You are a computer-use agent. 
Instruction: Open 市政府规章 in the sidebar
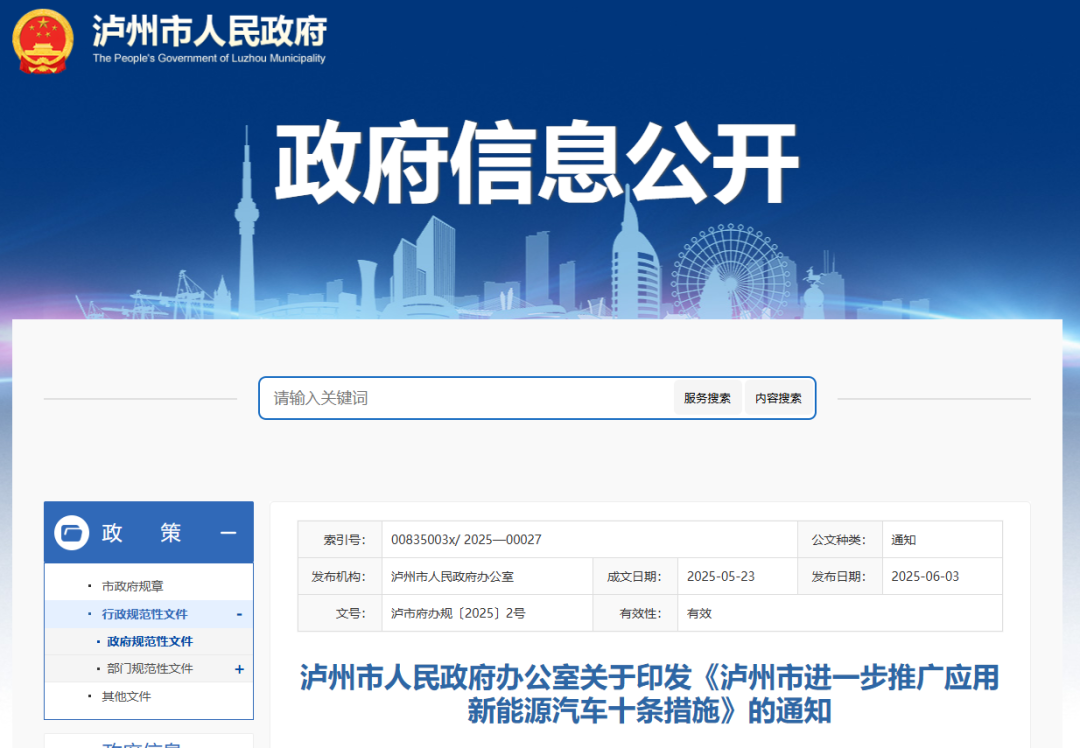[x=132, y=586]
